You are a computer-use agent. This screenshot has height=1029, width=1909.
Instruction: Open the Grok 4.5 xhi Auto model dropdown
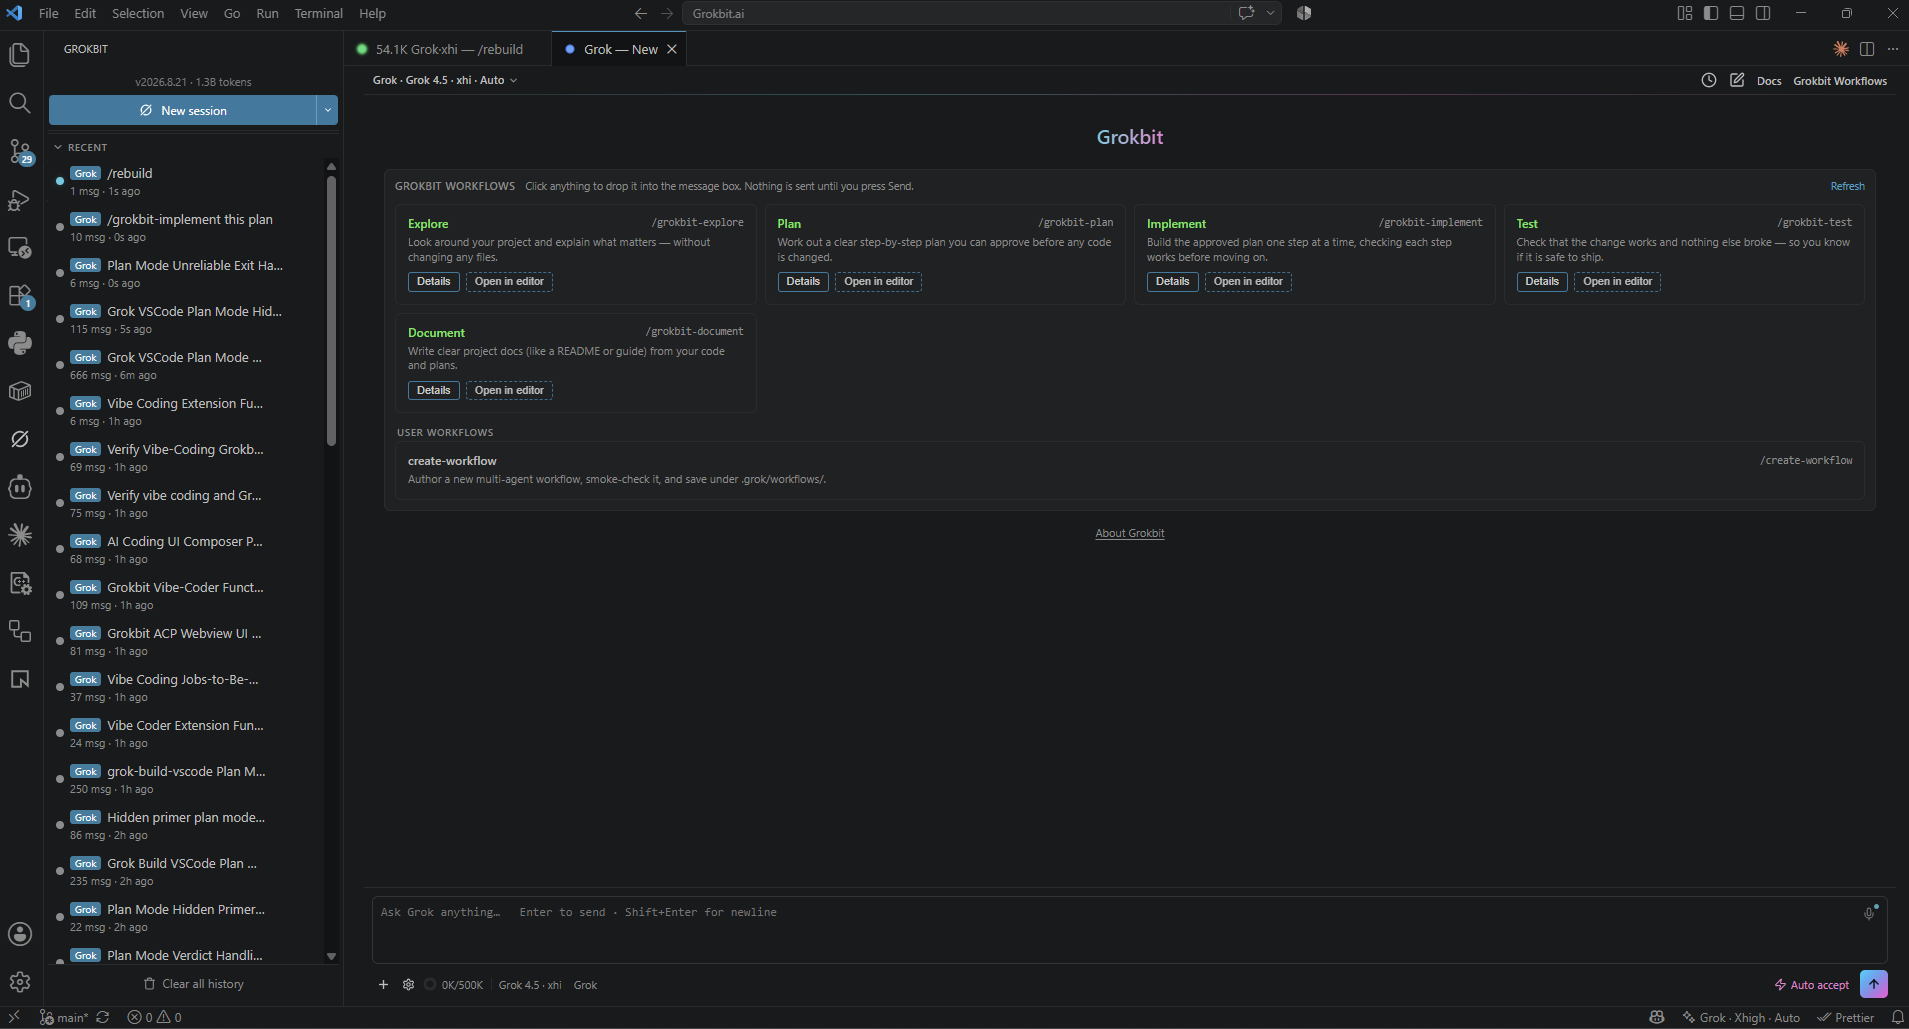point(445,80)
